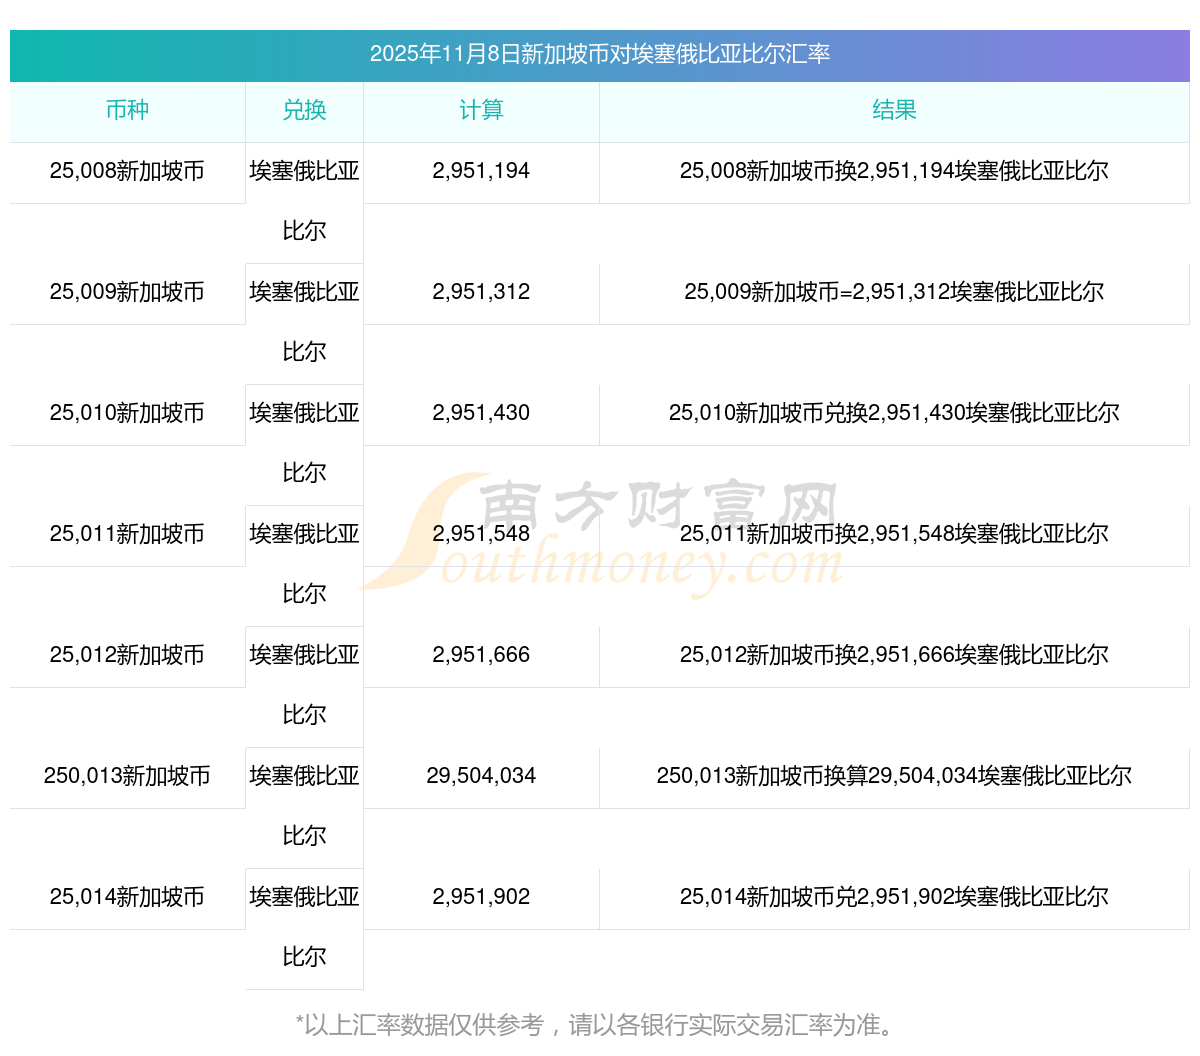Screen dimensions: 1200x1056
Task: Click the 结果 column header
Action: tap(894, 111)
